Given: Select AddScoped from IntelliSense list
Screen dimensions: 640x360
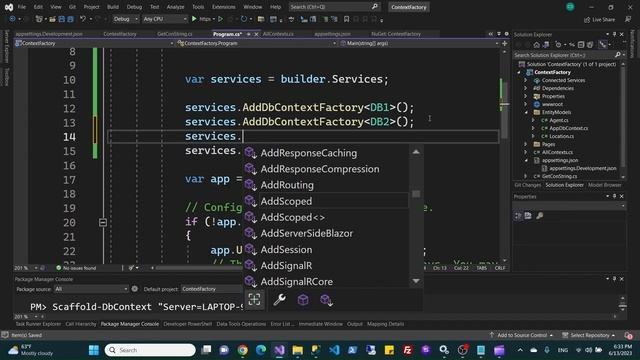Looking at the screenshot, I should [x=327, y=201].
